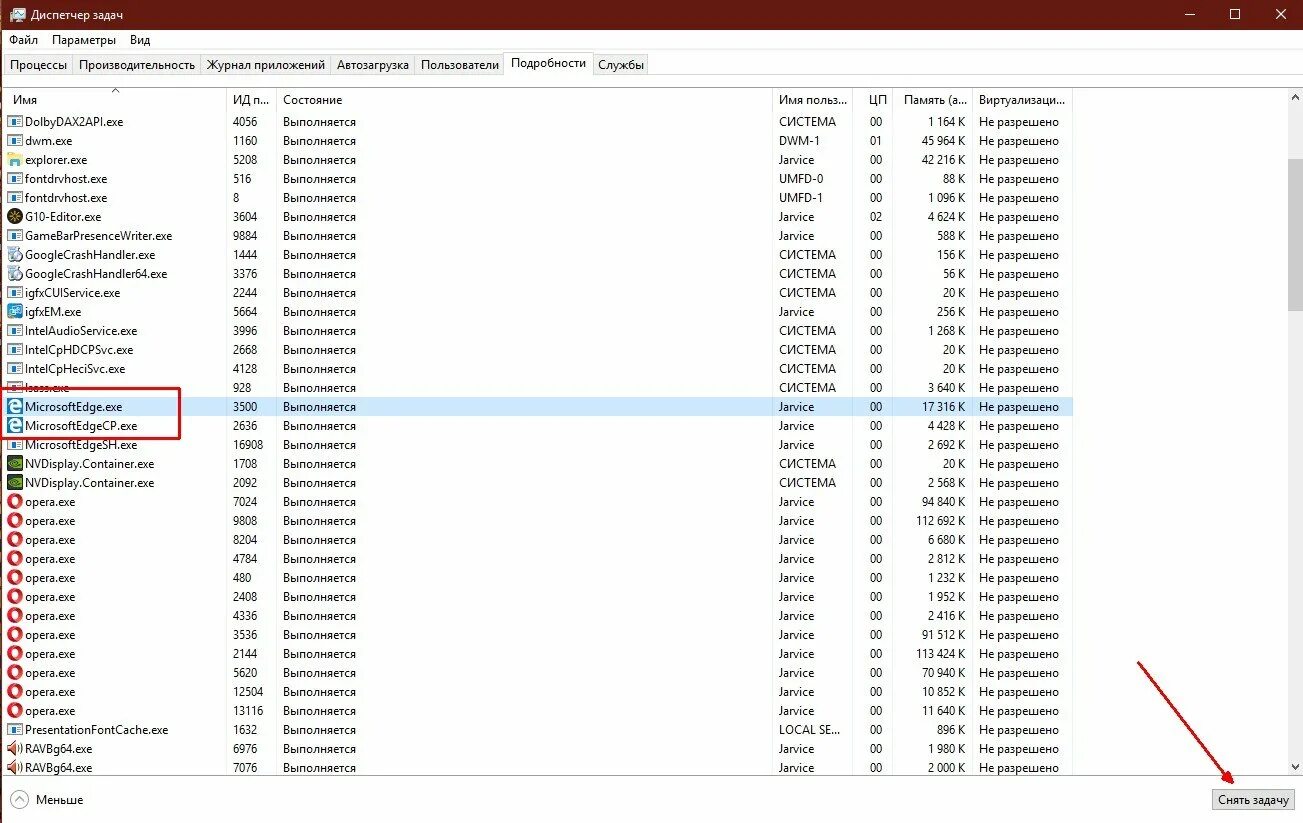Click NVDisplay.Container.exe icon with PID 2092
This screenshot has height=823, width=1303.
(x=15, y=483)
